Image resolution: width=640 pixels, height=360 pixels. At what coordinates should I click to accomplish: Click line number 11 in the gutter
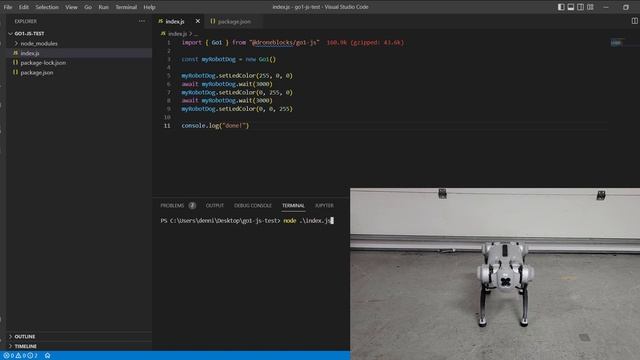(167, 126)
